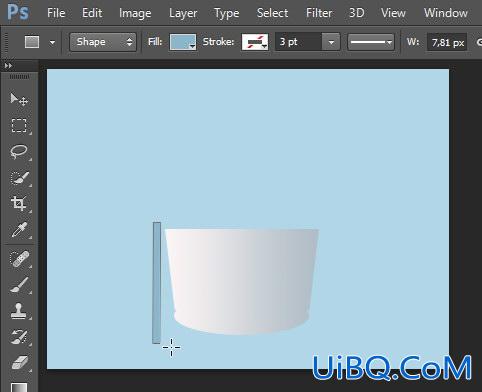
Task: Select the Gradient tool
Action: click(x=19, y=387)
